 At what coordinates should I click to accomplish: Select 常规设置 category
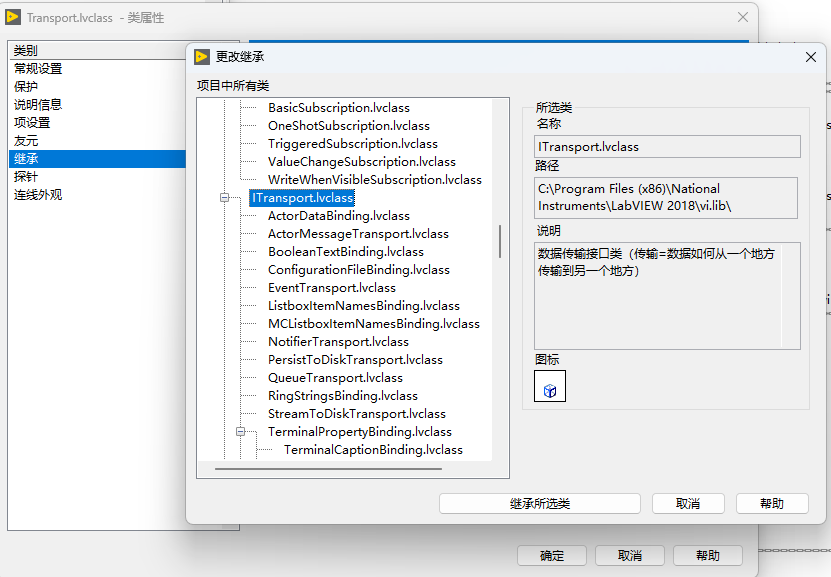pos(38,69)
